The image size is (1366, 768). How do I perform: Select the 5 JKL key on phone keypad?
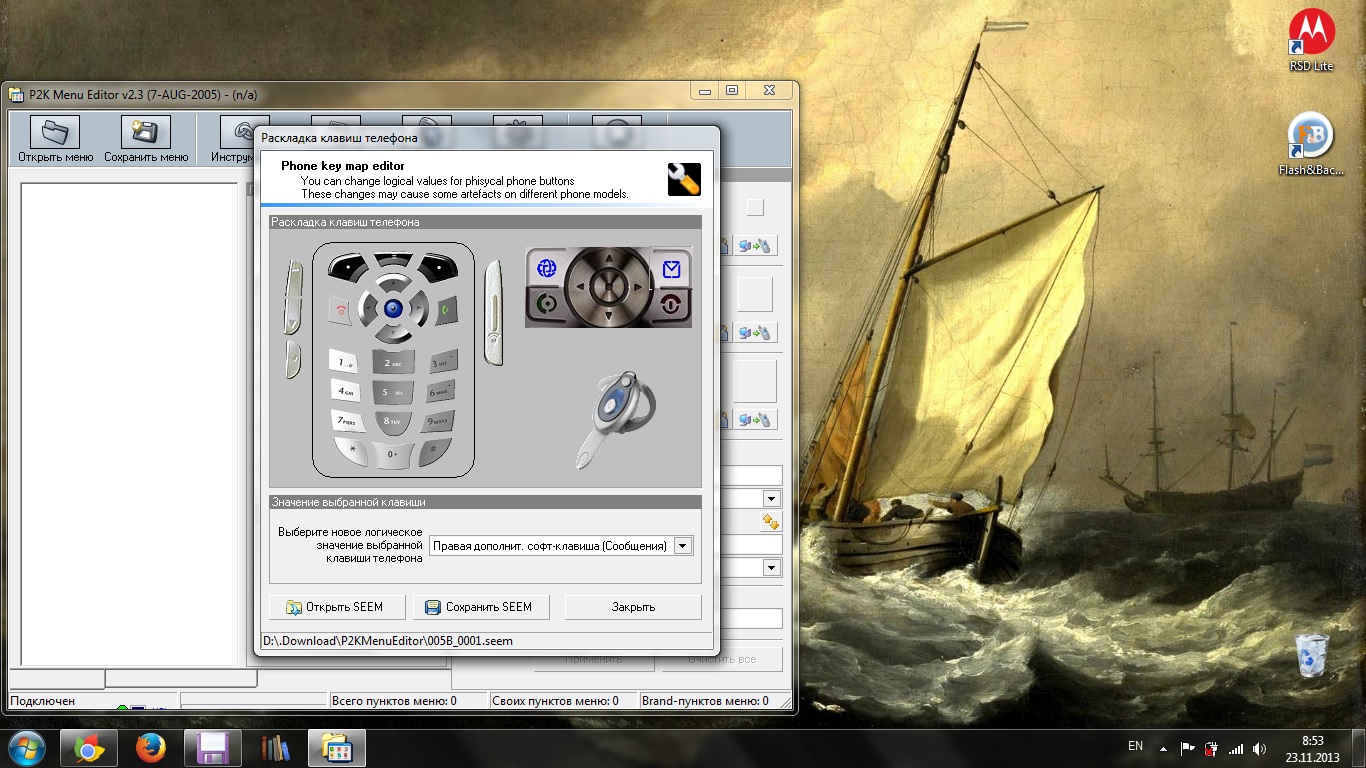tap(393, 394)
